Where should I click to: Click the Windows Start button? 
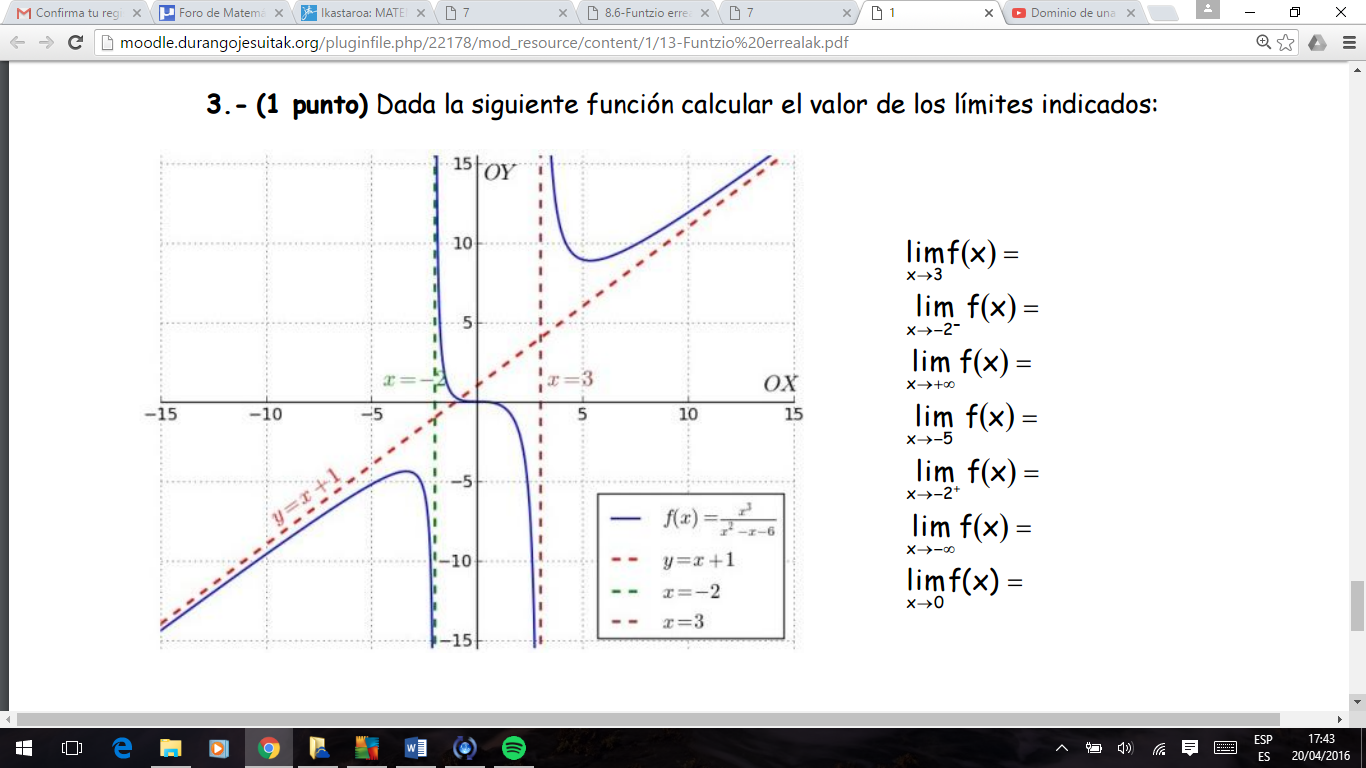click(23, 748)
